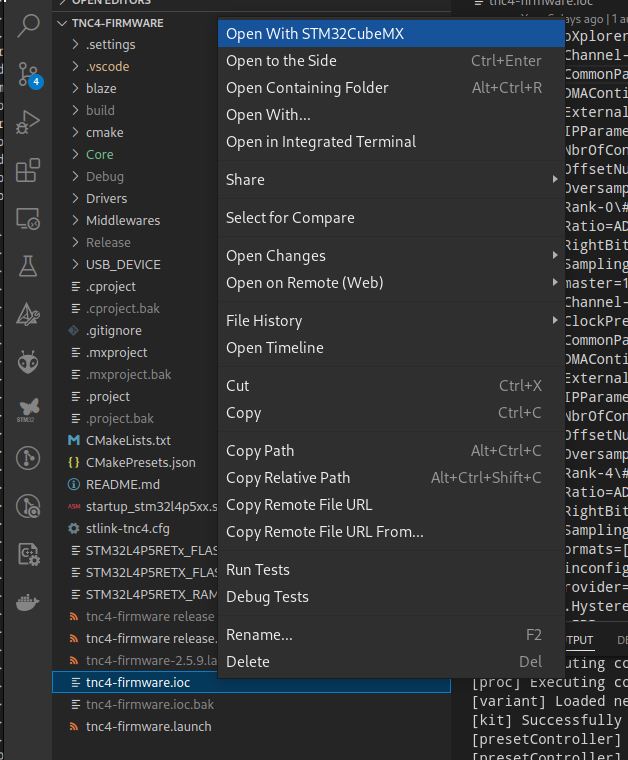Open the Run and Debug view
The image size is (628, 760).
(x=28, y=122)
